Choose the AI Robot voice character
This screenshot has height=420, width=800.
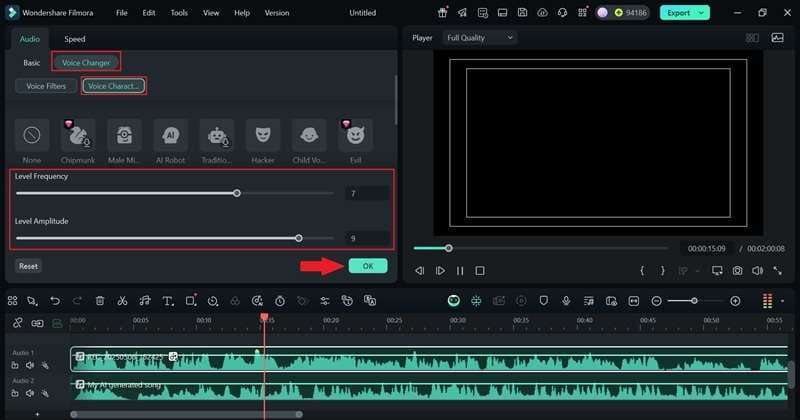click(170, 136)
